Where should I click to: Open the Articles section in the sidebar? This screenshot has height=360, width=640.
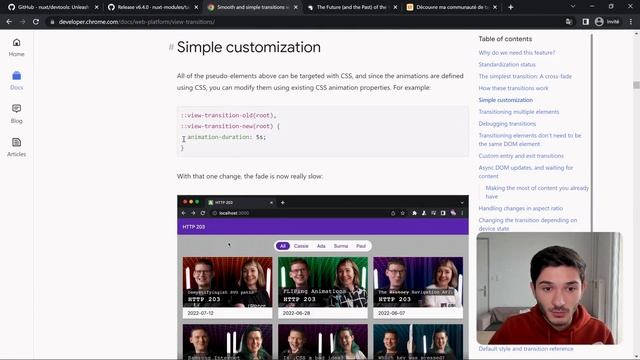16,147
